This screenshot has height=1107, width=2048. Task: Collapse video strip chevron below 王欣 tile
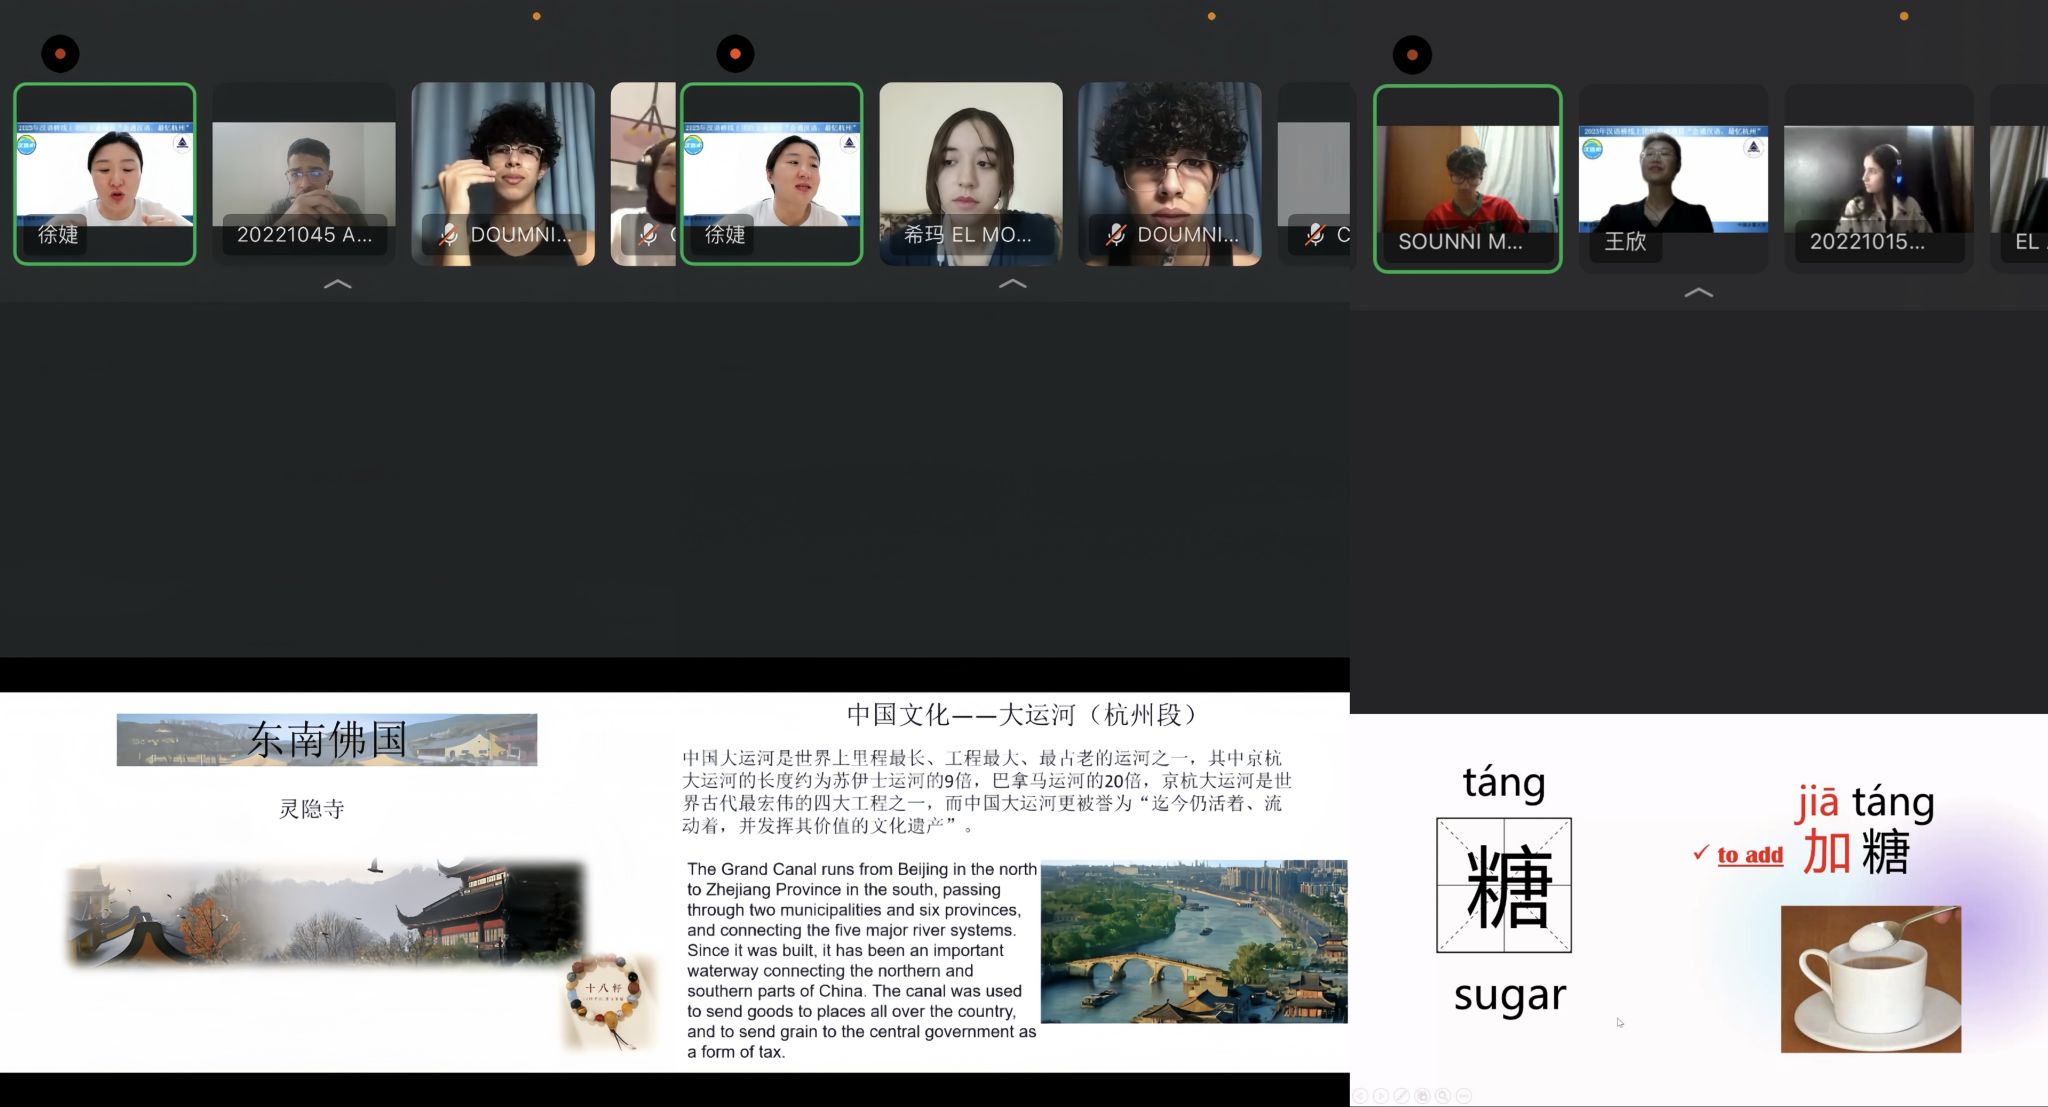pyautogui.click(x=1698, y=293)
